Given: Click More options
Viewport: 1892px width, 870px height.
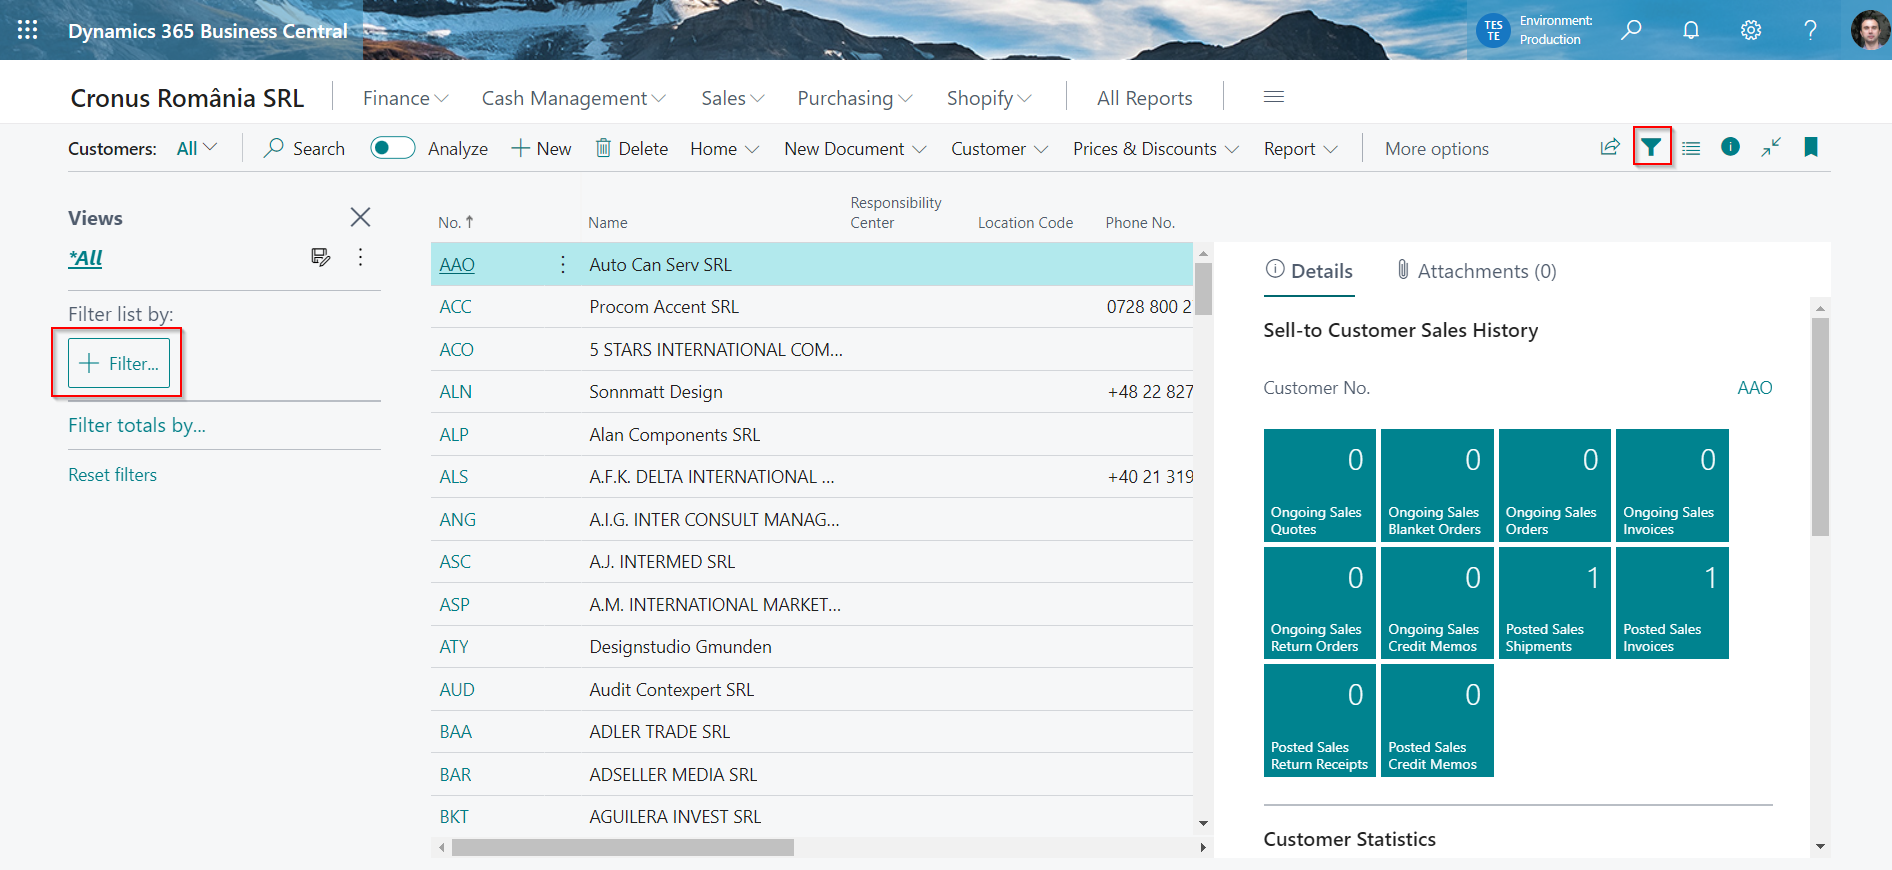Looking at the screenshot, I should coord(1437,148).
